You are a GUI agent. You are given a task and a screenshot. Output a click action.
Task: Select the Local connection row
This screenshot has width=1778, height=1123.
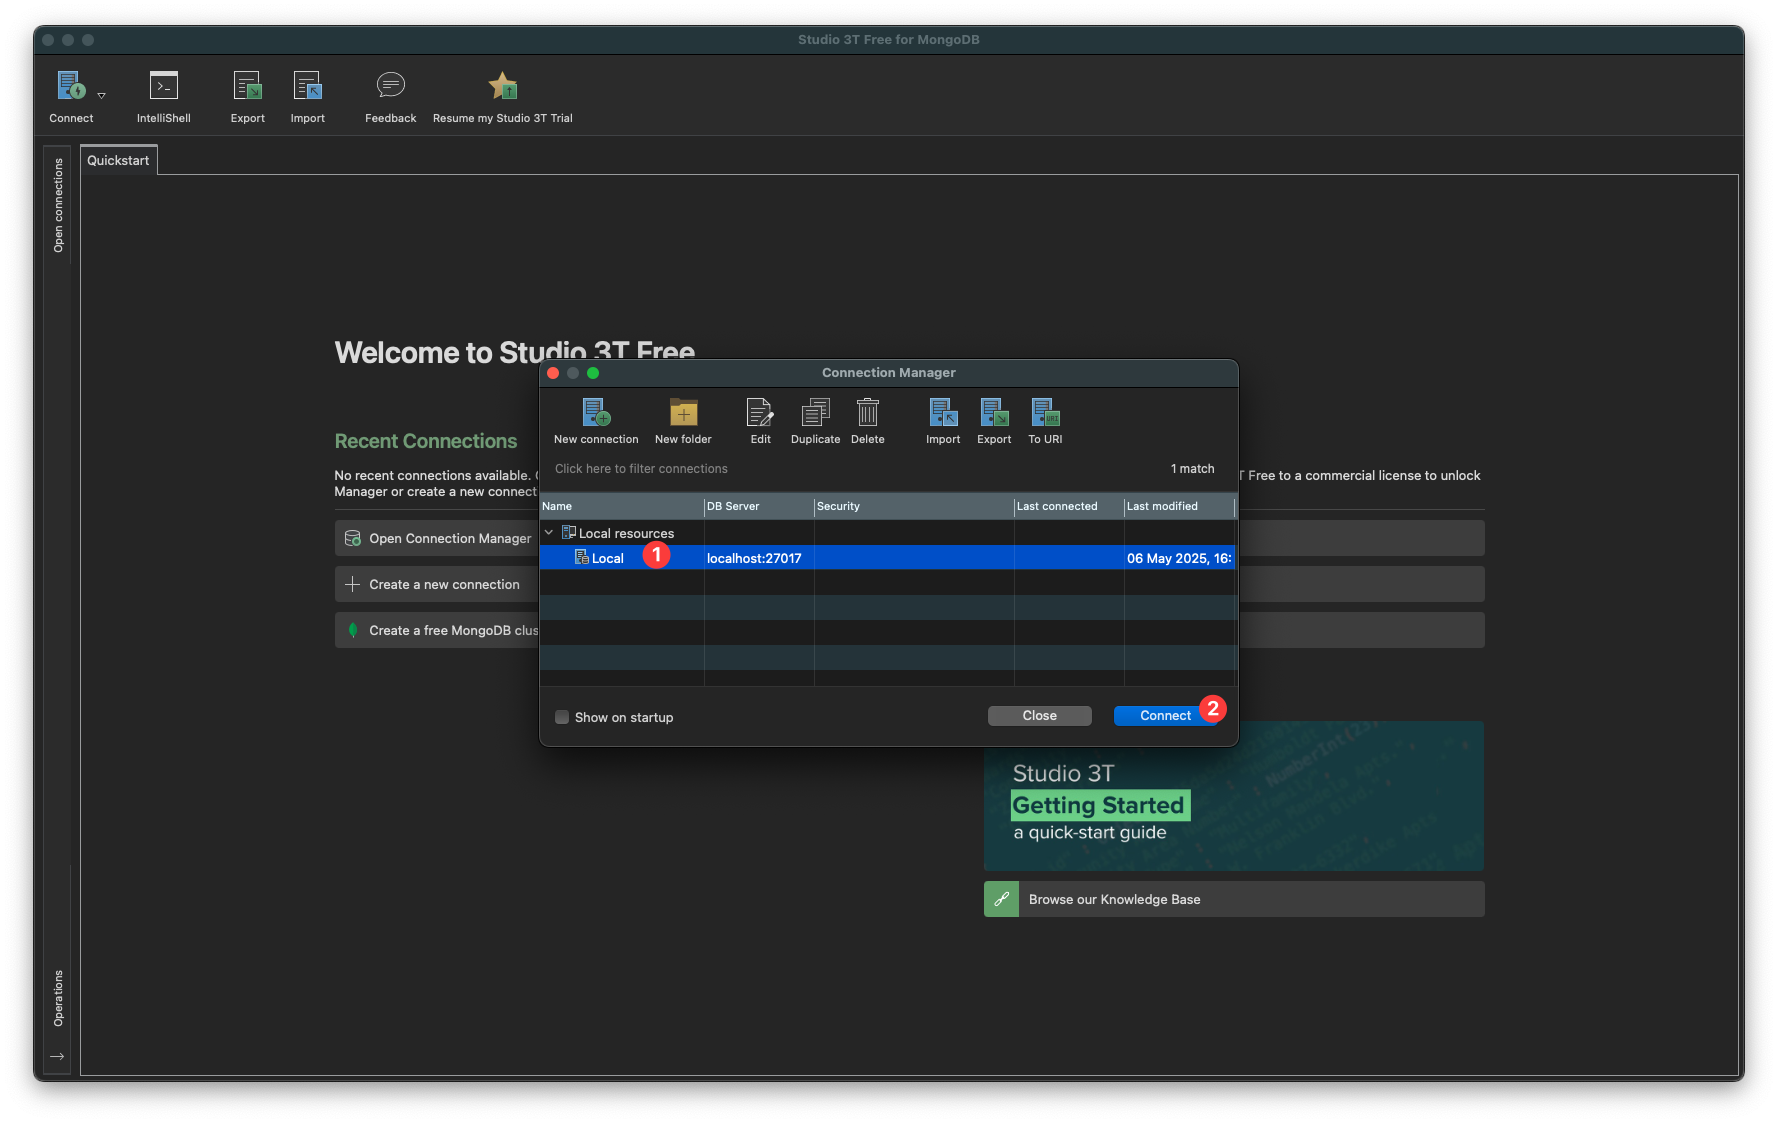[887, 558]
